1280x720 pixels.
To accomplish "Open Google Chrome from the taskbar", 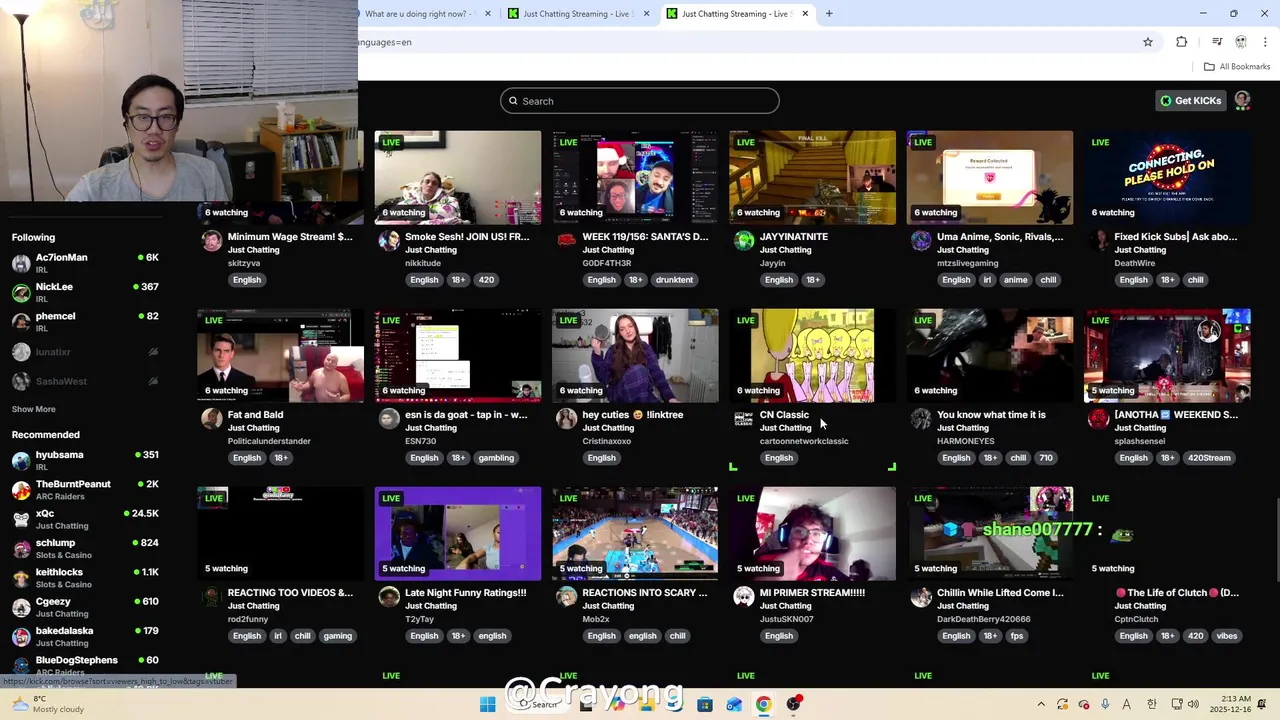I will pyautogui.click(x=763, y=704).
